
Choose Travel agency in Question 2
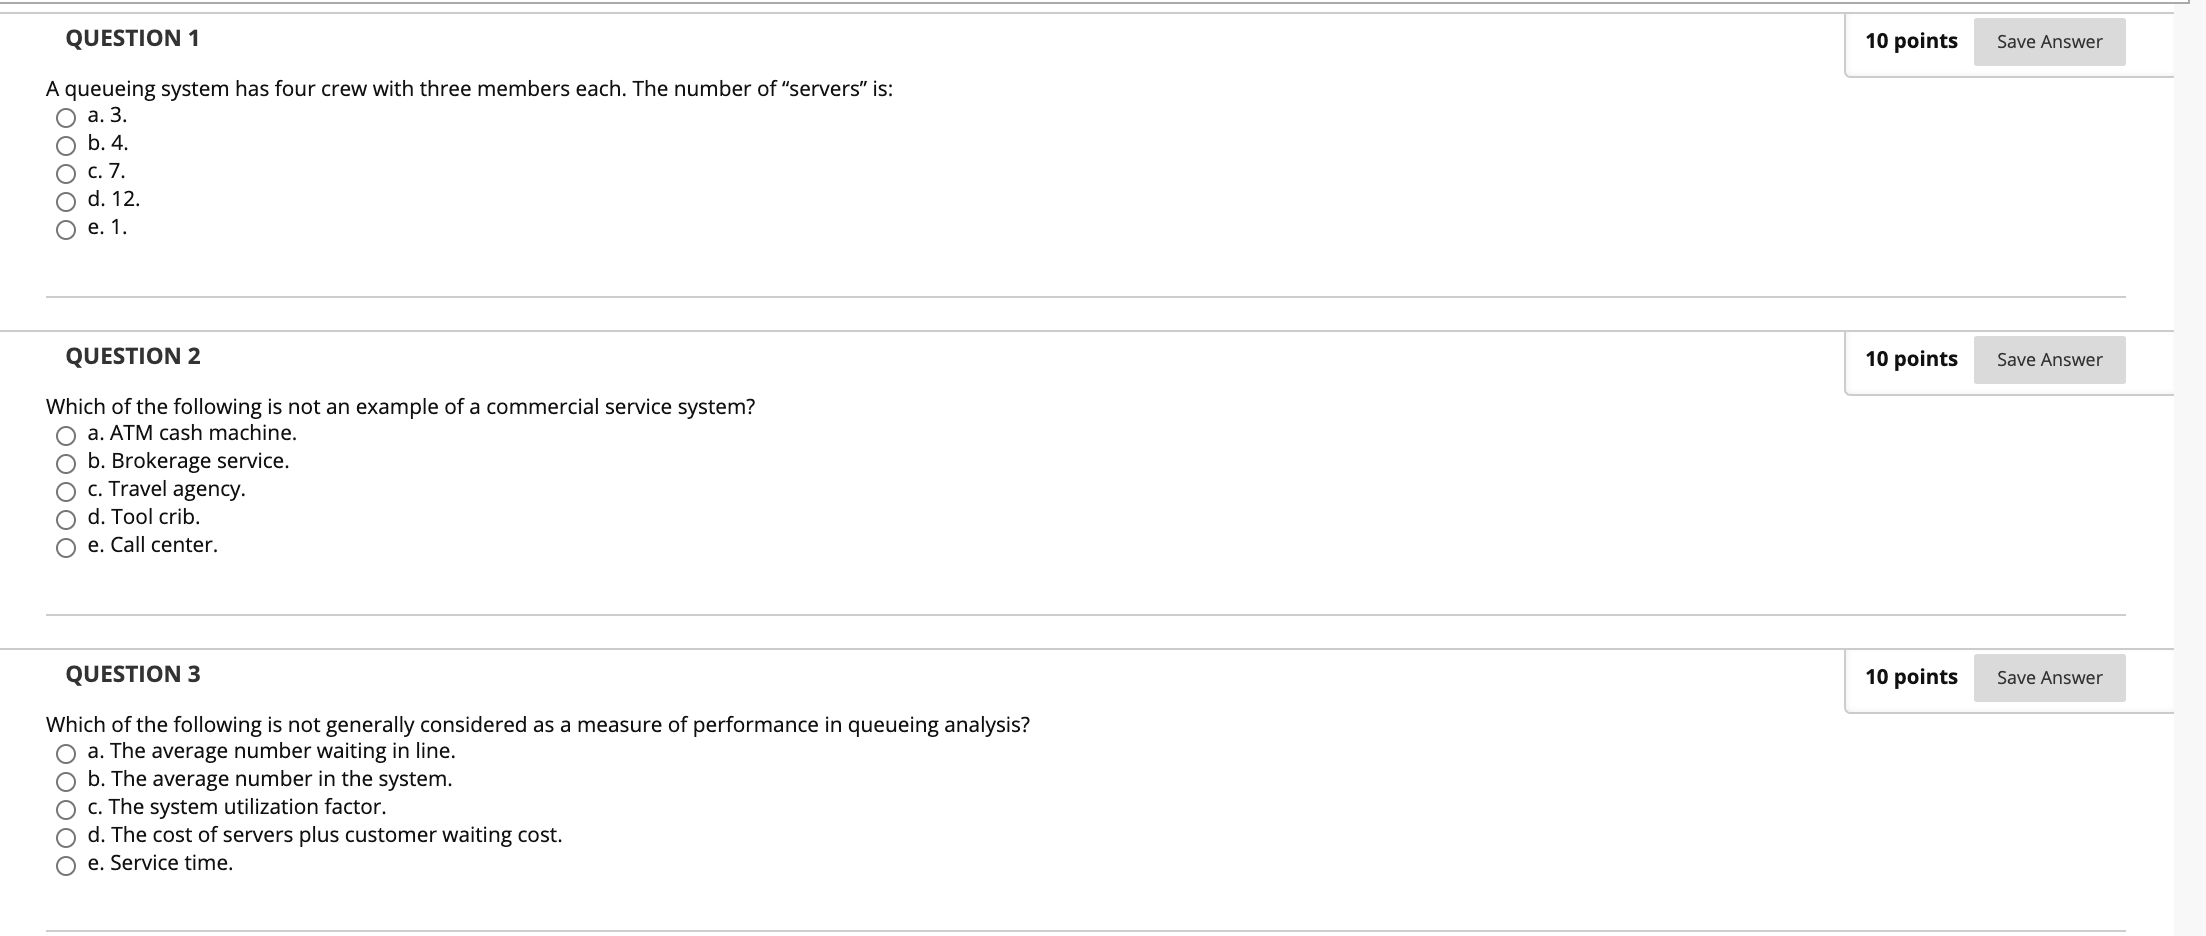point(64,490)
